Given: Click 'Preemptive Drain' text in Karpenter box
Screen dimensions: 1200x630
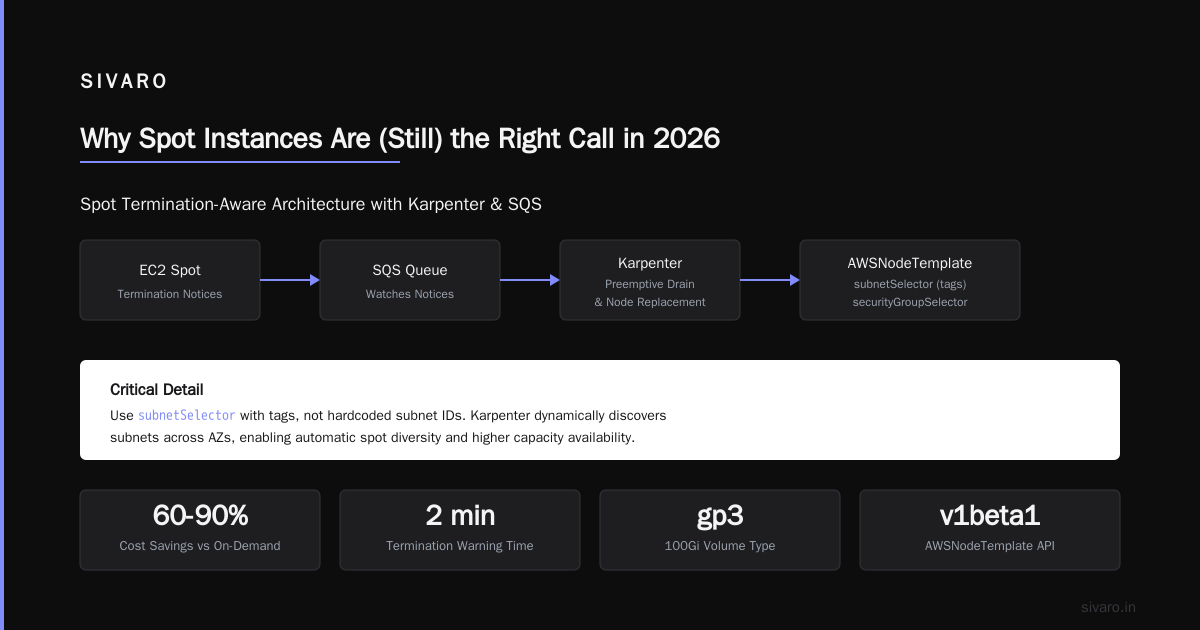Looking at the screenshot, I should 650,284.
